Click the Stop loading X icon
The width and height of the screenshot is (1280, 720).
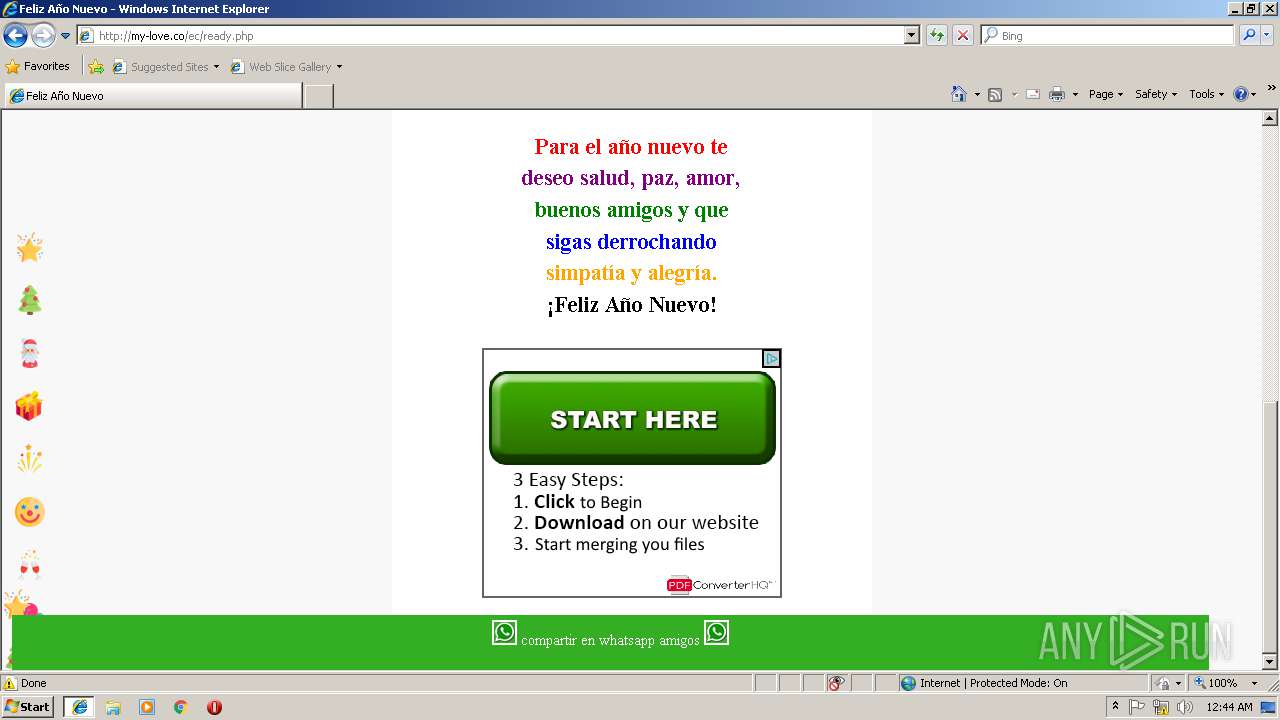point(963,36)
